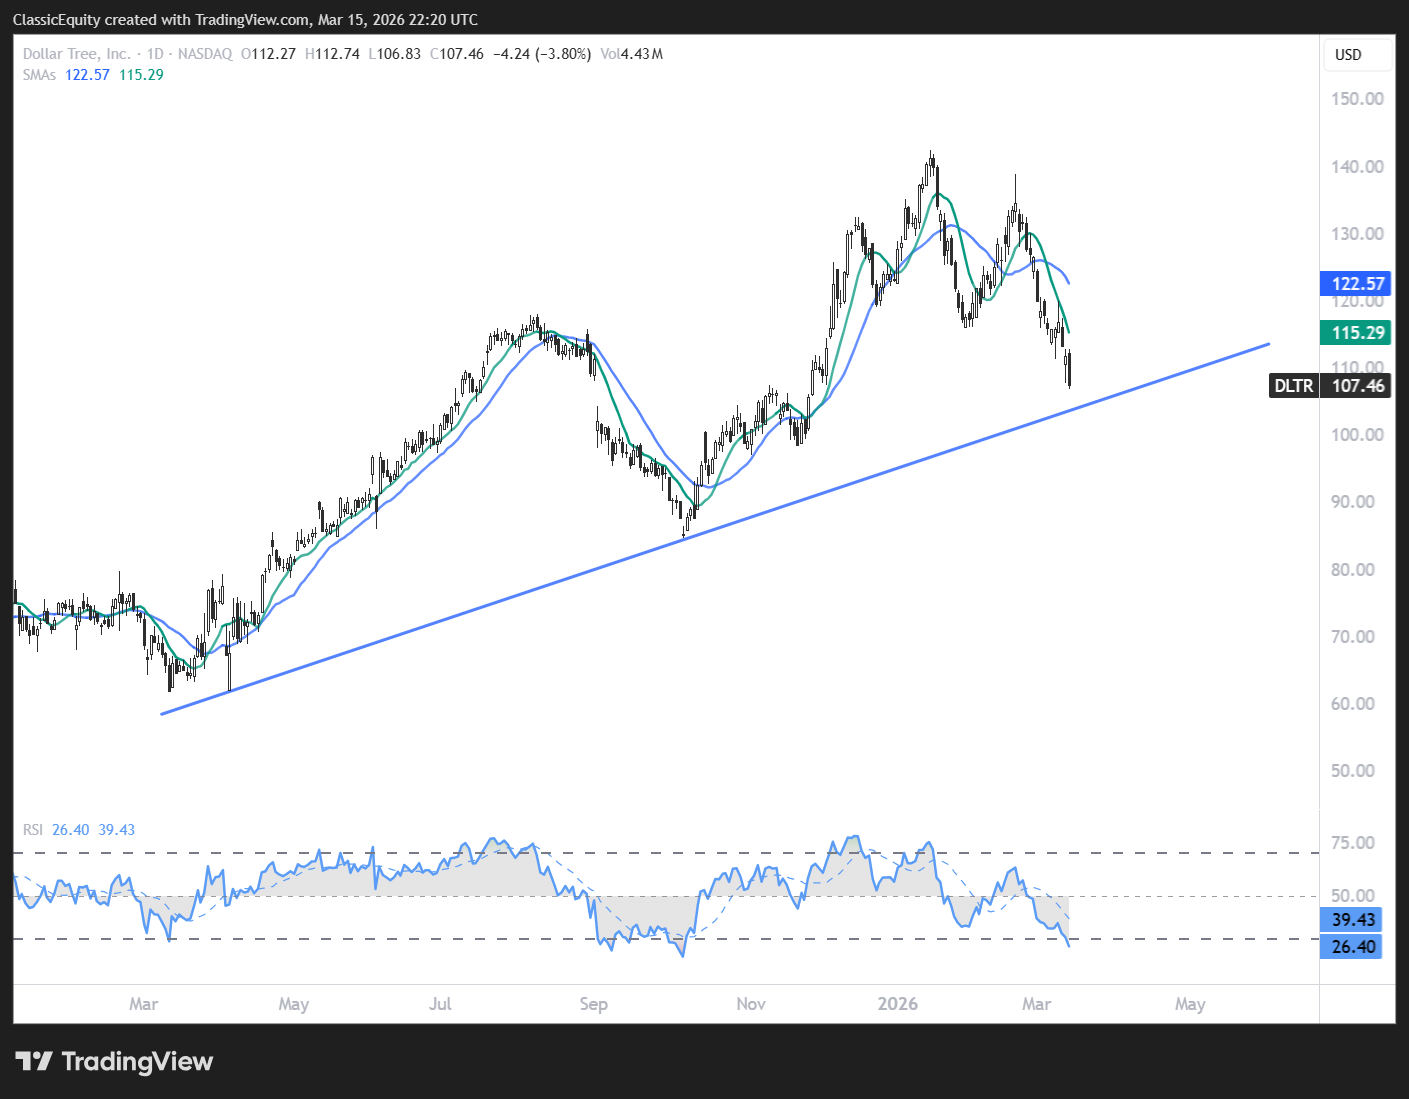Screen dimensions: 1409x1099
Task: Click the green 115.29 price axis label
Action: 1356,333
